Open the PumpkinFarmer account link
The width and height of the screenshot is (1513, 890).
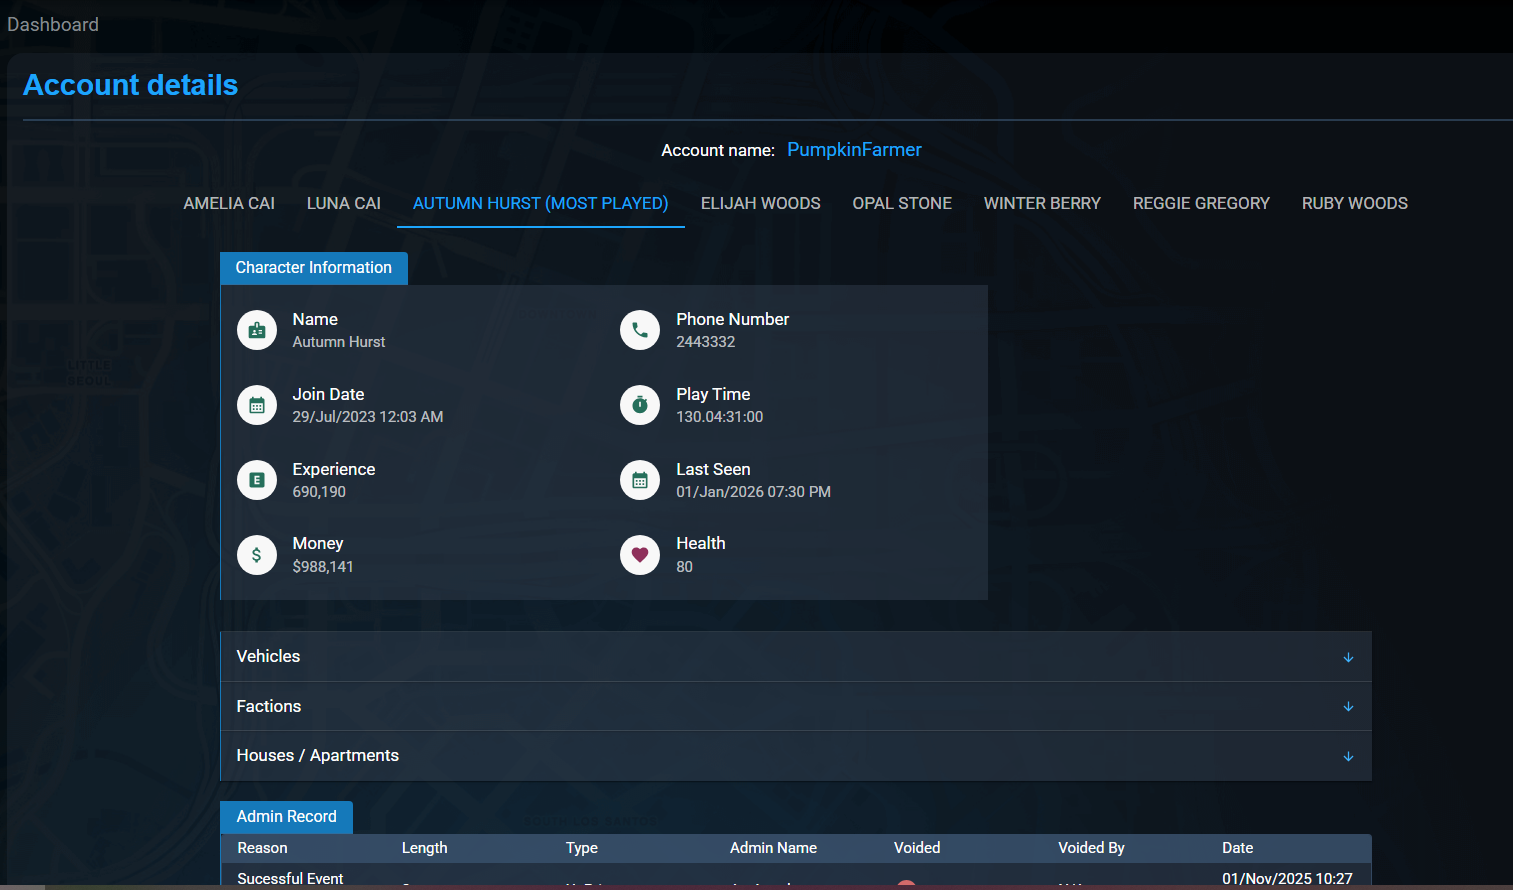point(854,150)
